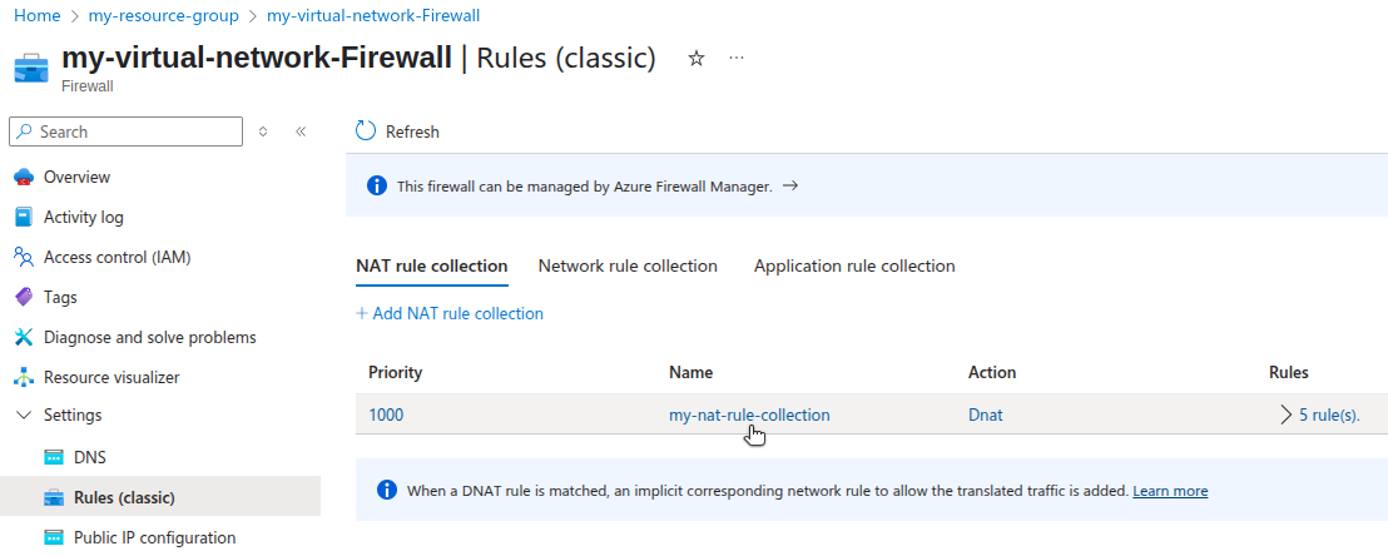
Task: Switch to Network rule collection tab
Action: tap(627, 266)
